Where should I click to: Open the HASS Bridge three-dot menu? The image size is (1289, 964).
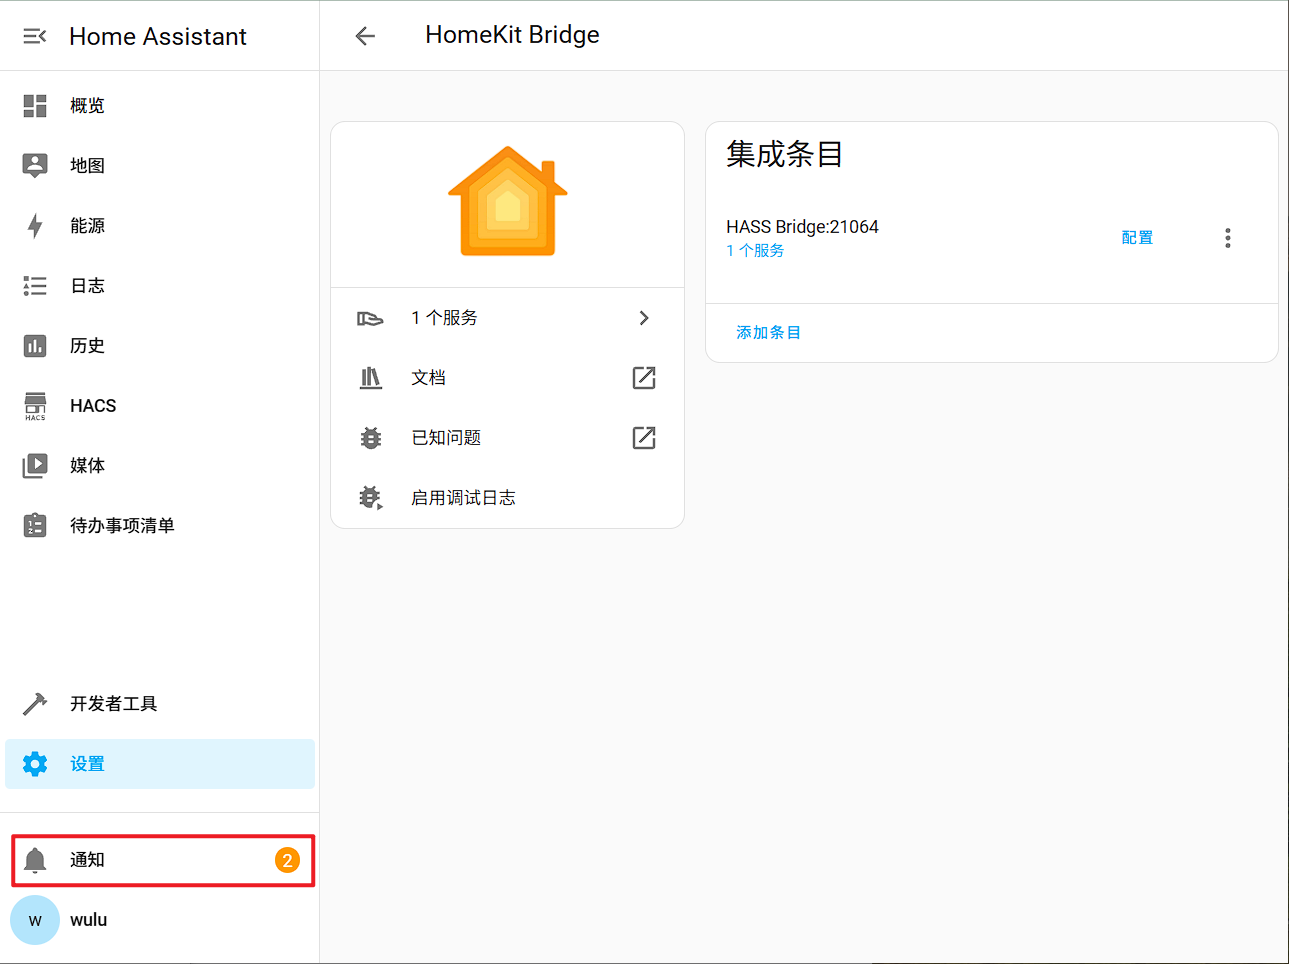pos(1228,238)
